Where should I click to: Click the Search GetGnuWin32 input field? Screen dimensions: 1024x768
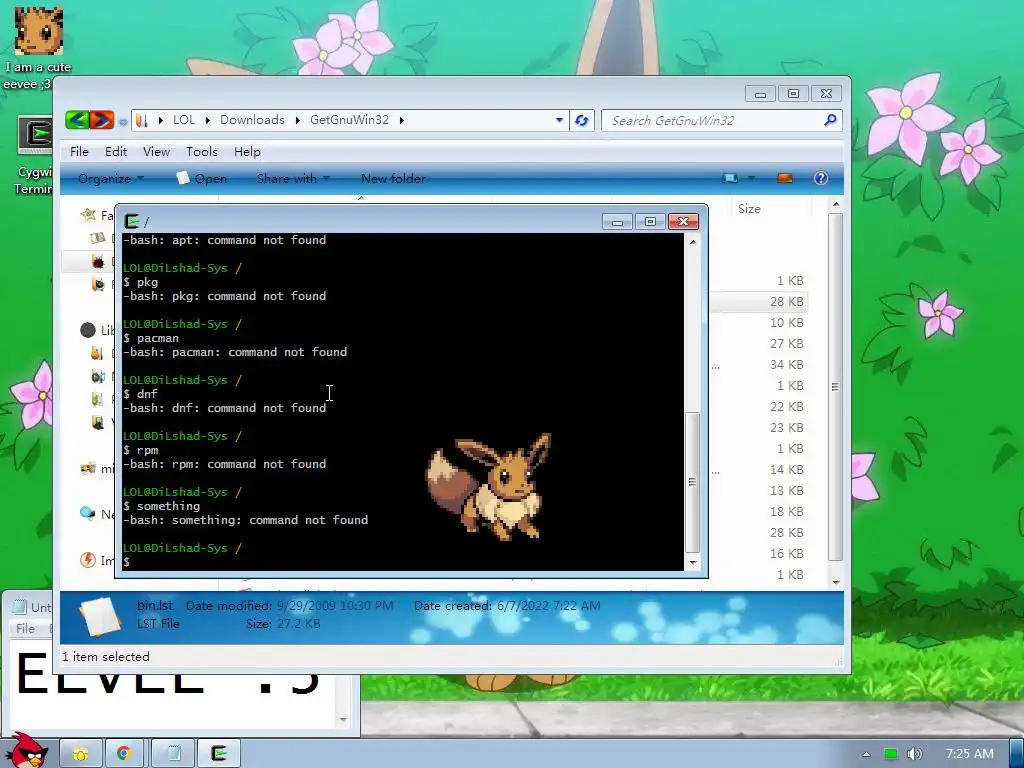click(712, 120)
